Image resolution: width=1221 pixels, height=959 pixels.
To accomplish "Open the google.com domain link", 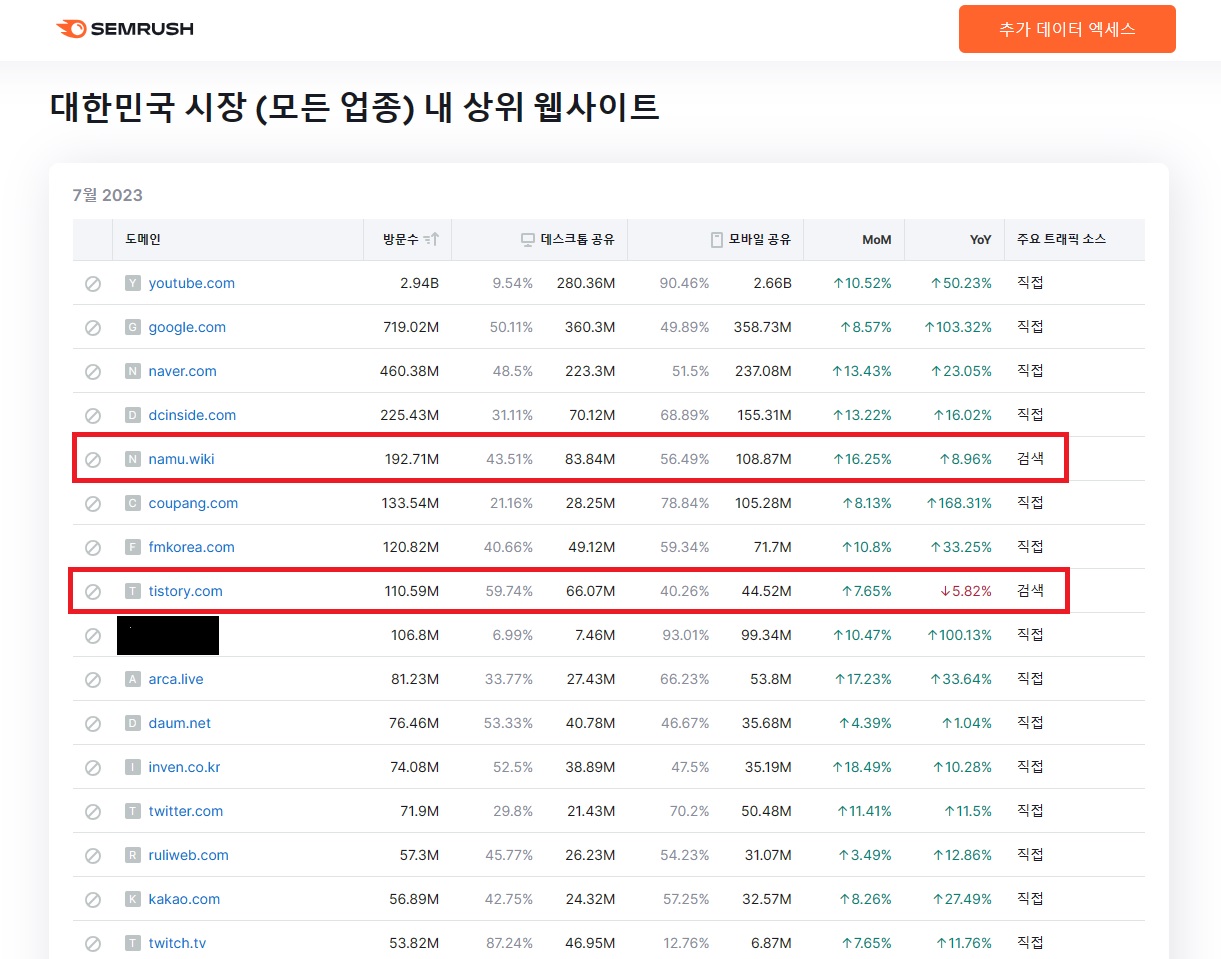I will (187, 327).
